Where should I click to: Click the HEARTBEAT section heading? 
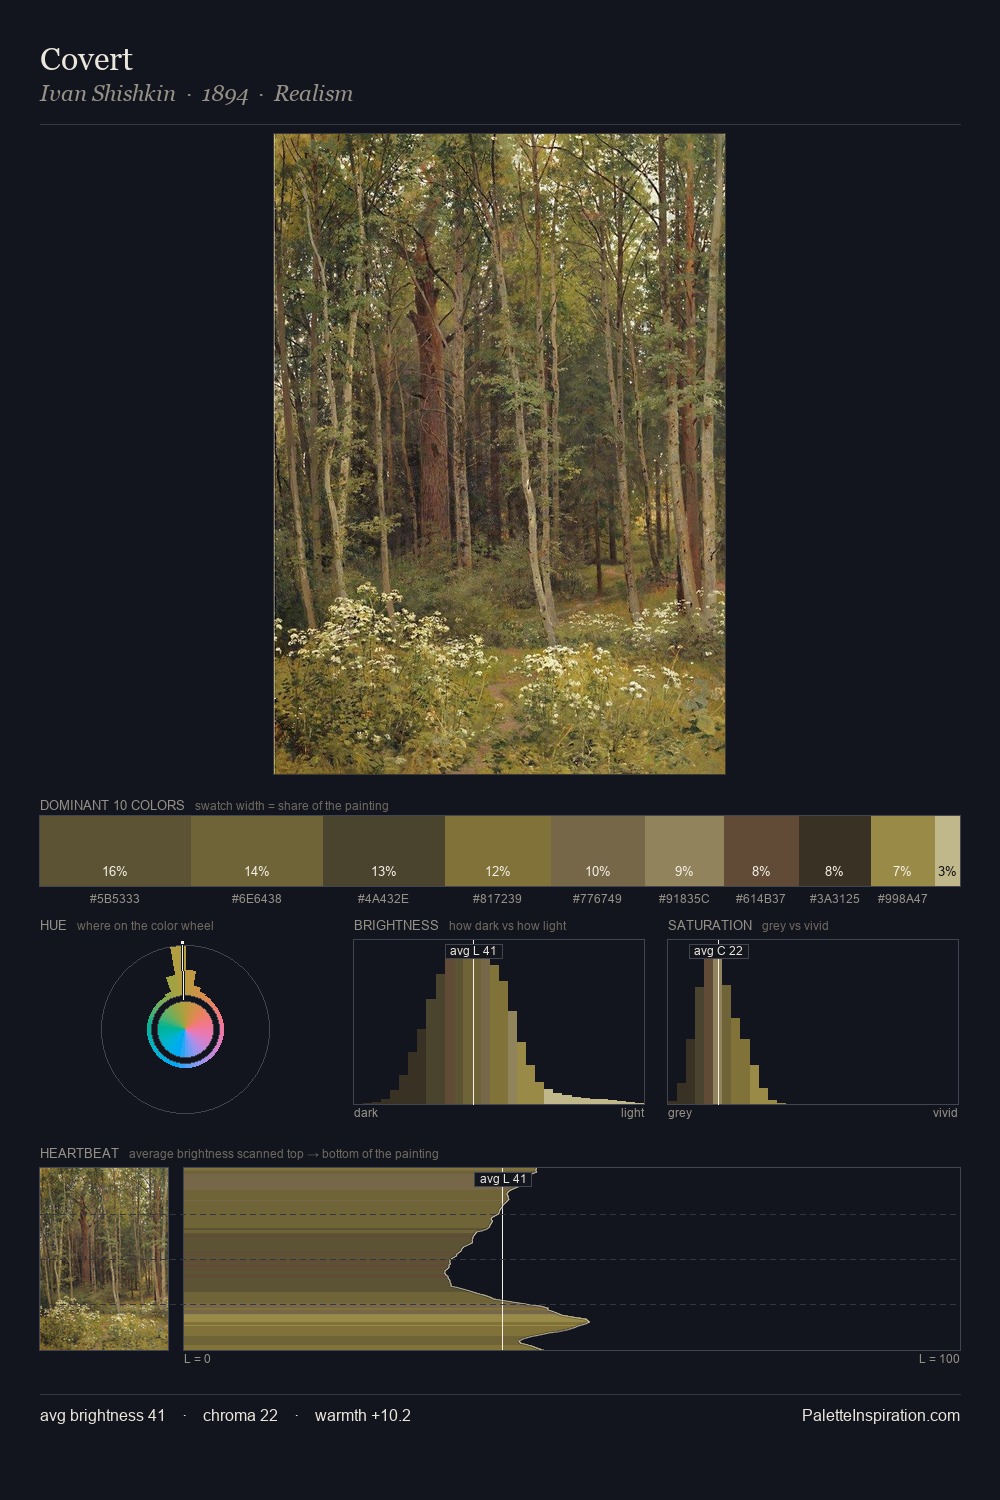79,1153
